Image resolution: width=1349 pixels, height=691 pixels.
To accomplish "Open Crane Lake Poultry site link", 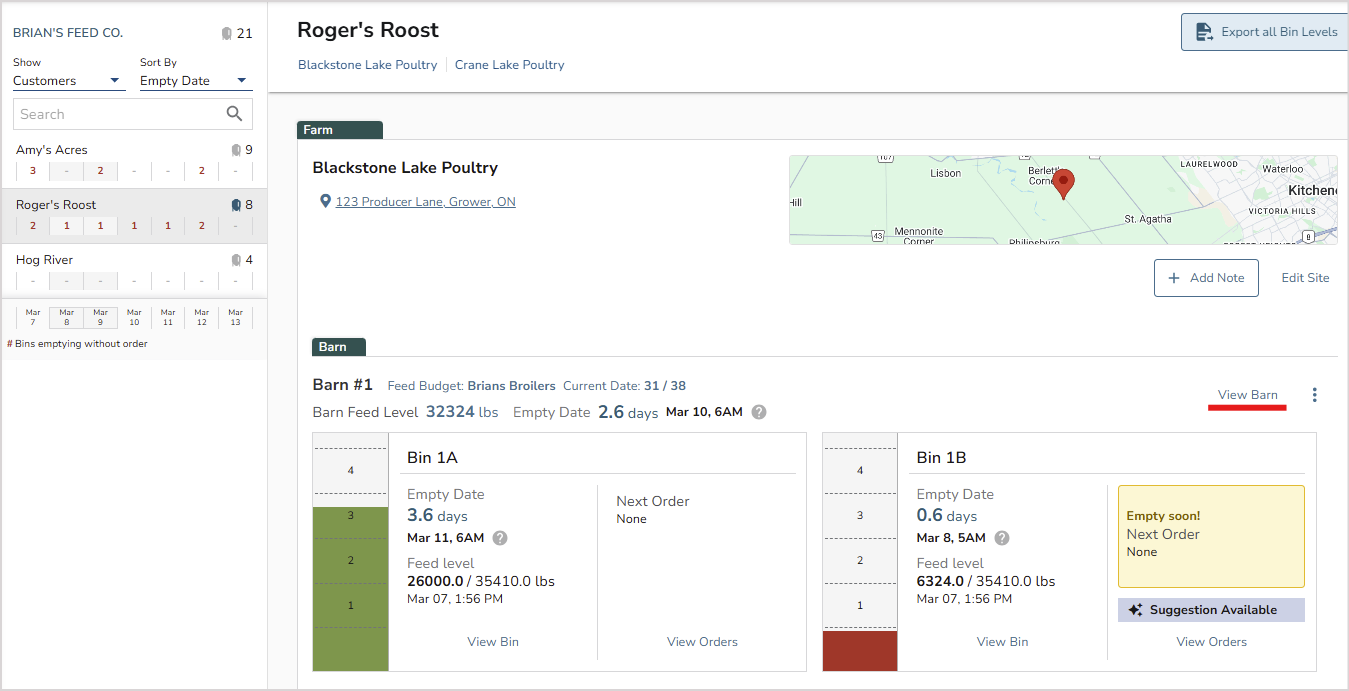I will click(510, 65).
